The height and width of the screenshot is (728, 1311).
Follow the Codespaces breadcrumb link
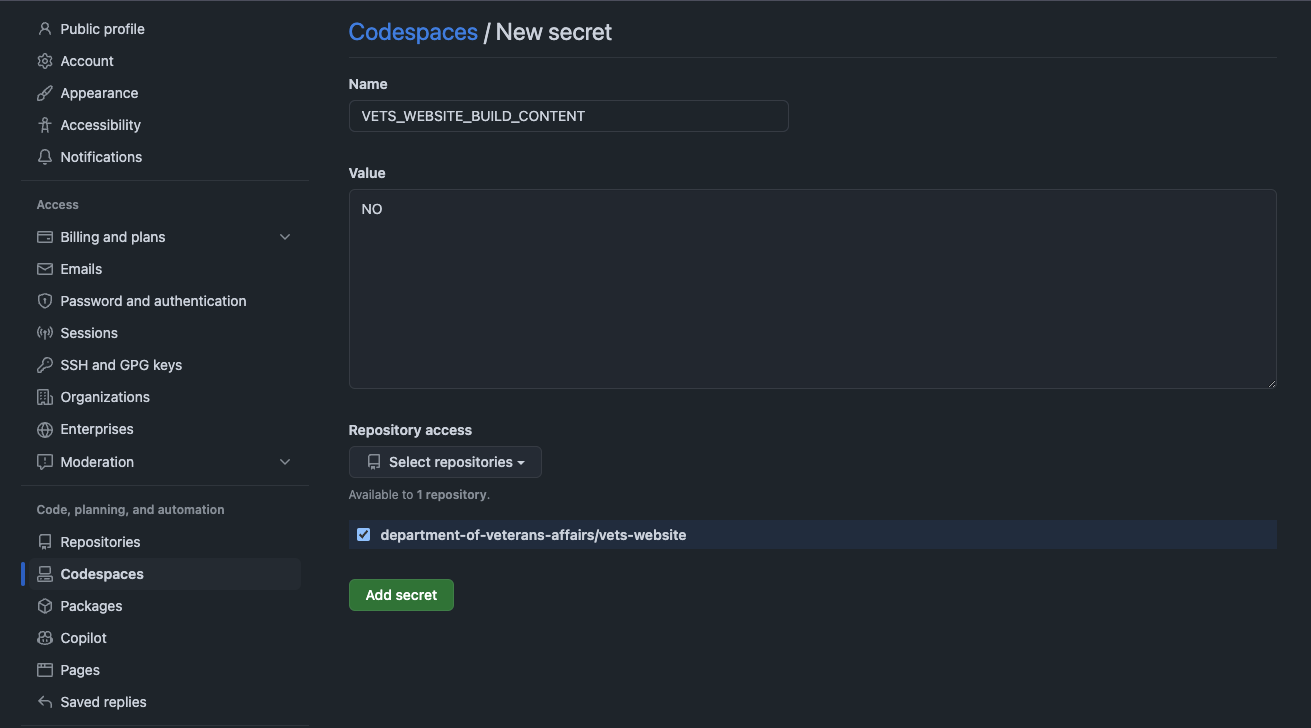pyautogui.click(x=413, y=32)
